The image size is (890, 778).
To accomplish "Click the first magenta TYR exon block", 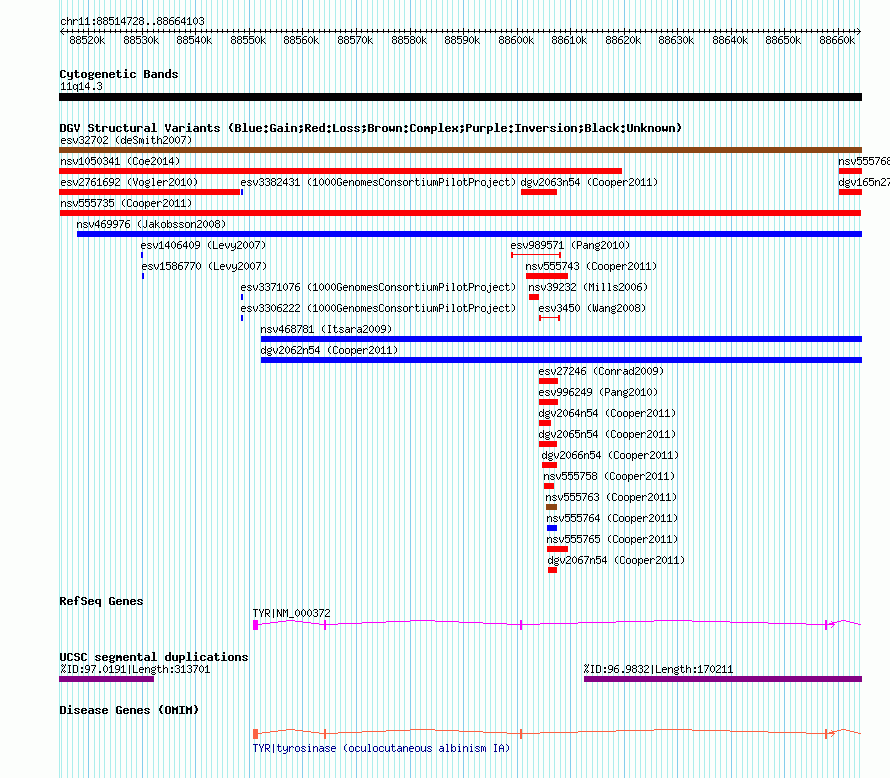I will 255,625.
